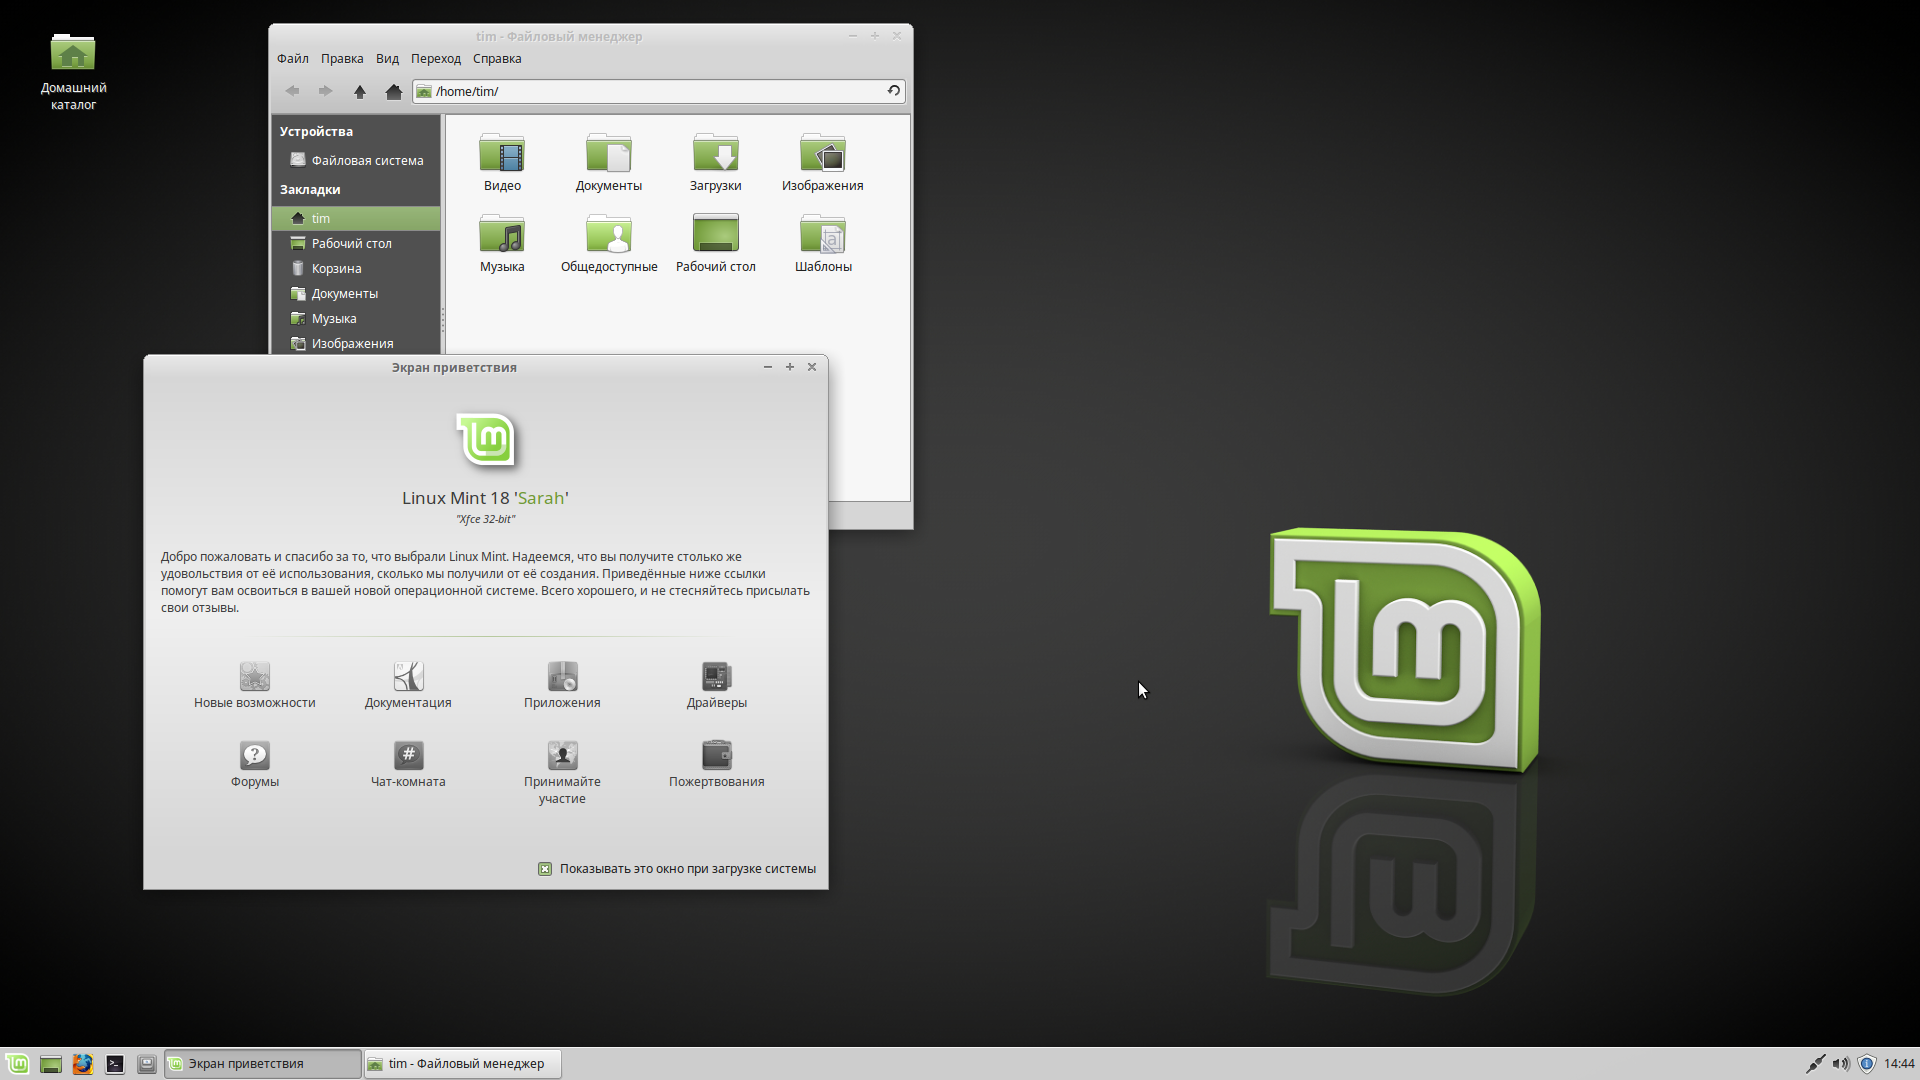Select Рабочий стол bookmark in sidebar
1920x1080 pixels.
click(x=356, y=243)
